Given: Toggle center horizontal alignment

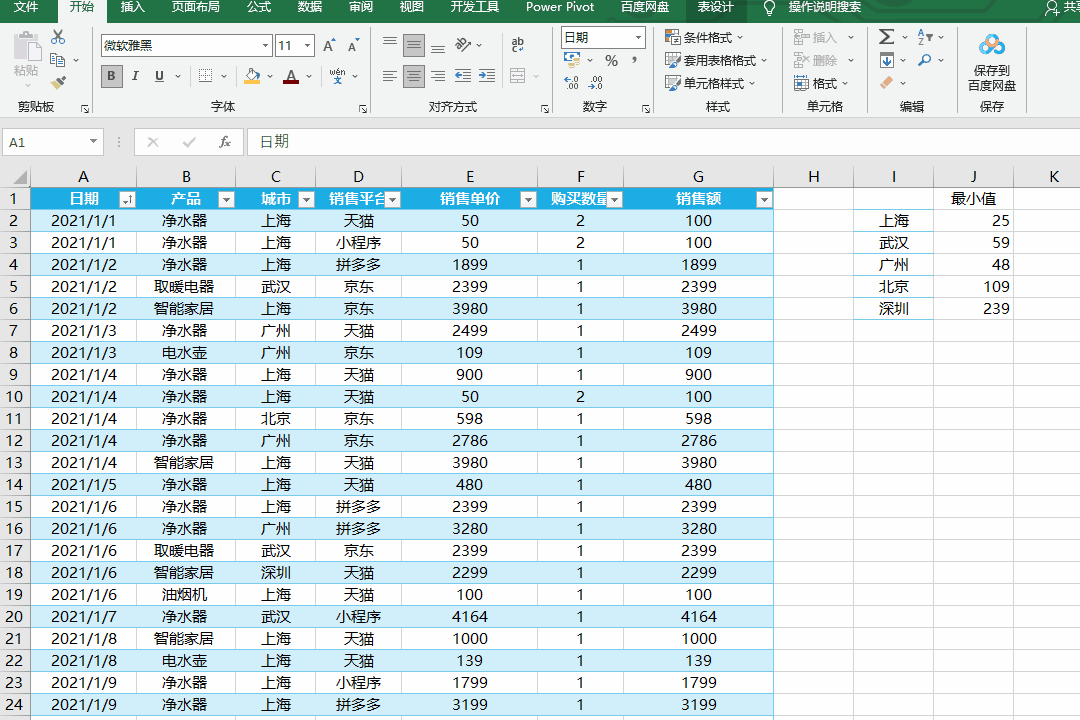Looking at the screenshot, I should pyautogui.click(x=413, y=76).
